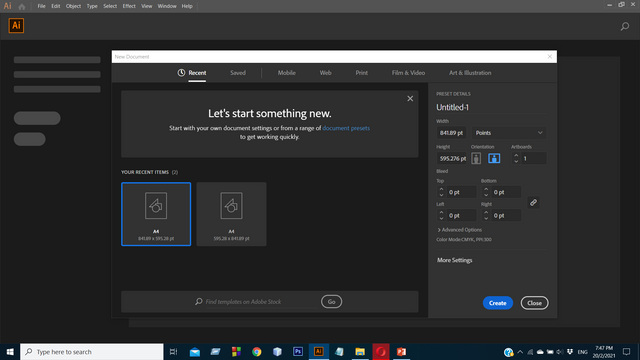
Task: Open the View menu
Action: [x=147, y=6]
